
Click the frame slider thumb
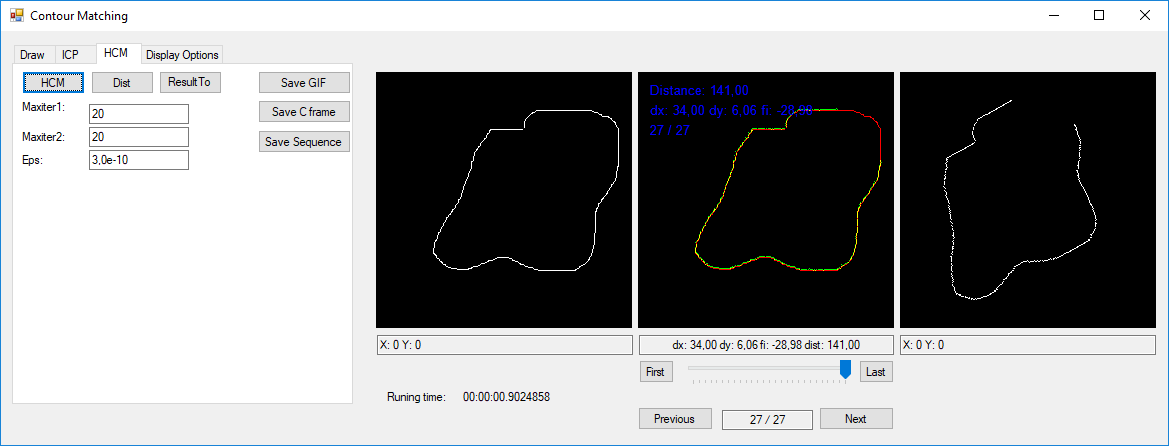845,370
